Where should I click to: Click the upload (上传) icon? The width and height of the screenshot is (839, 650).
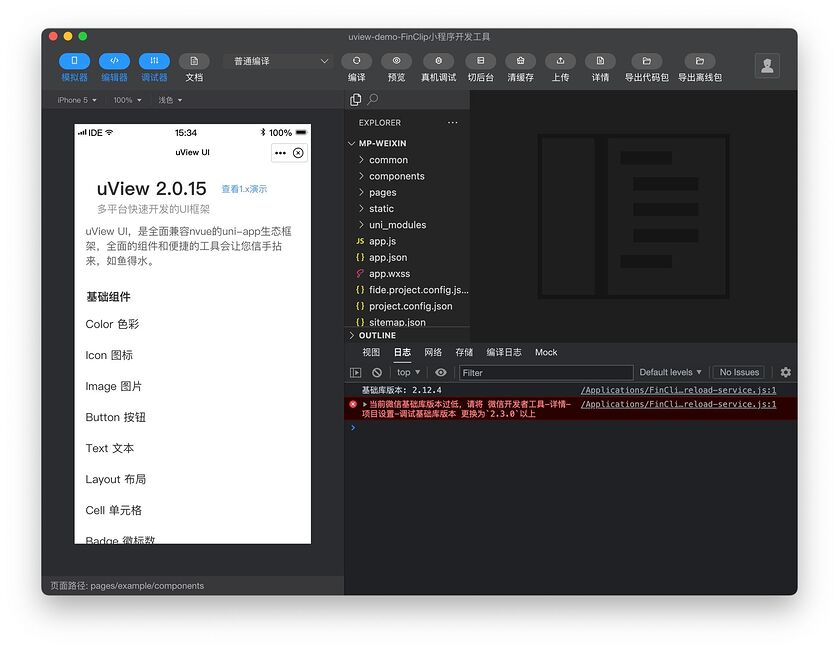coord(560,61)
